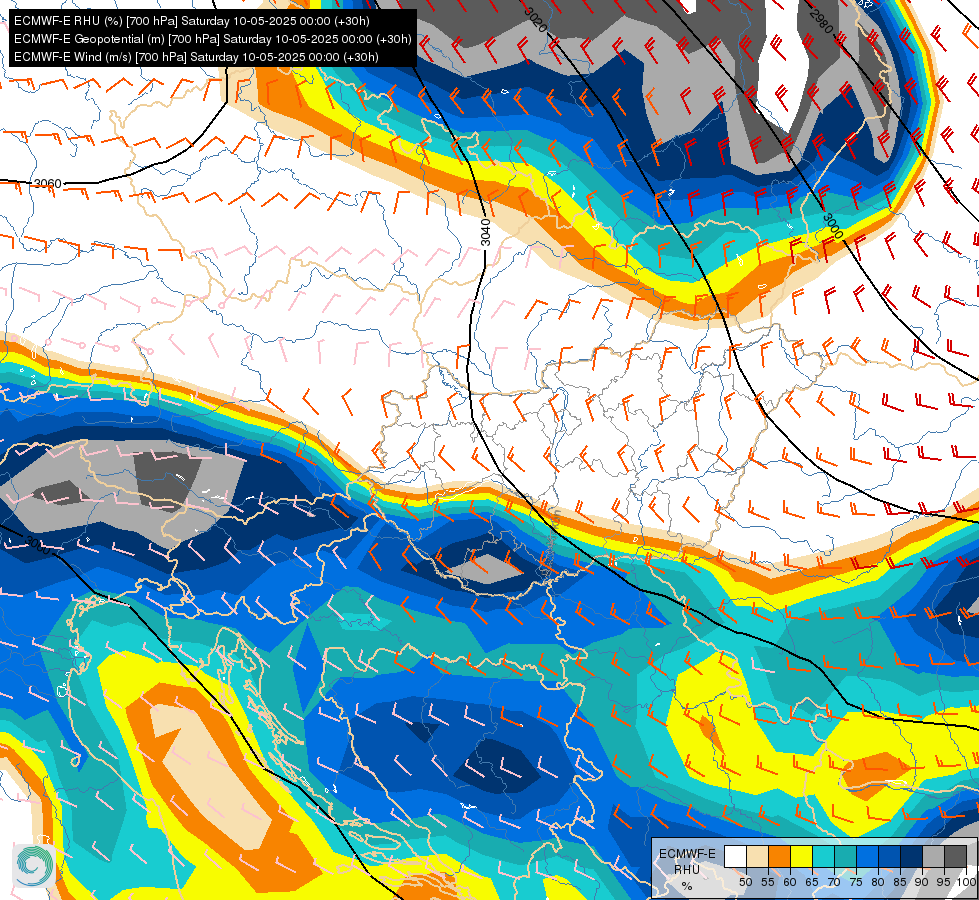Image resolution: width=979 pixels, height=900 pixels.
Task: Click the legend tick label 70
Action: click(x=834, y=882)
